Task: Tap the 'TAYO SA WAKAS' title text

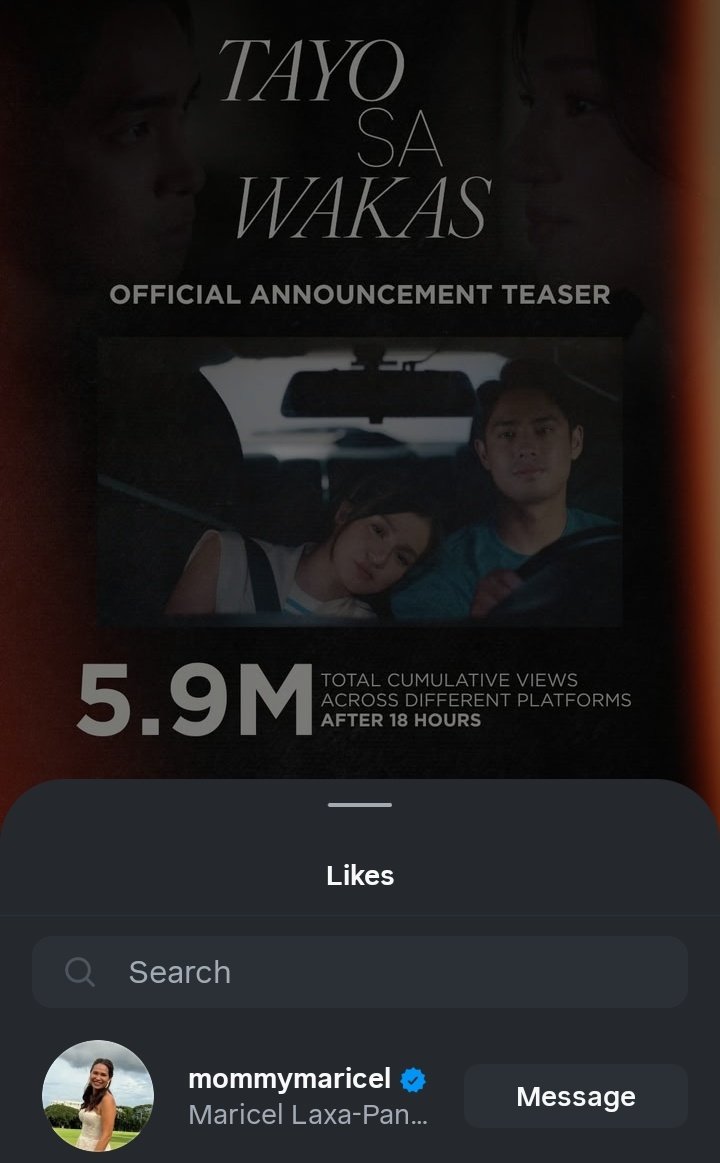Action: tap(356, 139)
